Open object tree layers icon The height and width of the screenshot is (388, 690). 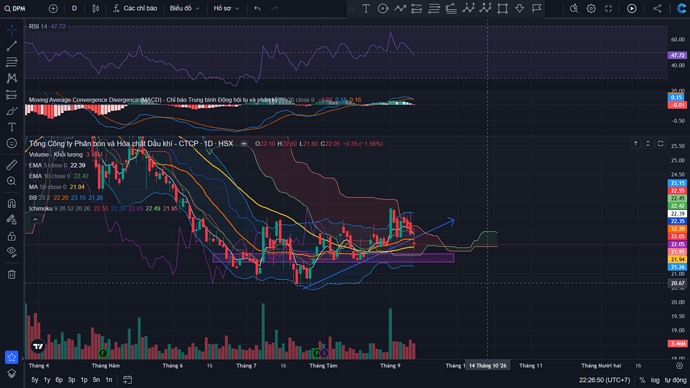(x=12, y=373)
